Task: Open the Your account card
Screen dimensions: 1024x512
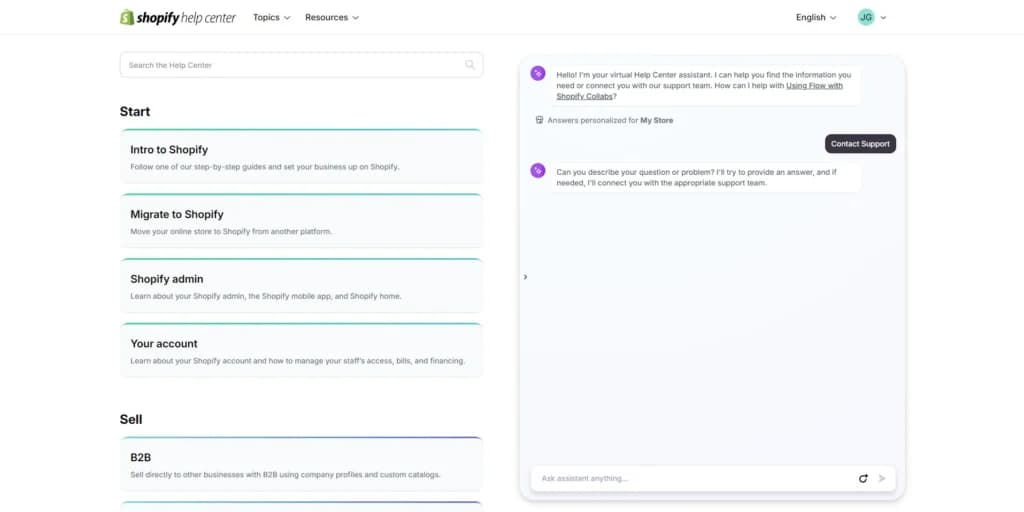Action: 301,351
